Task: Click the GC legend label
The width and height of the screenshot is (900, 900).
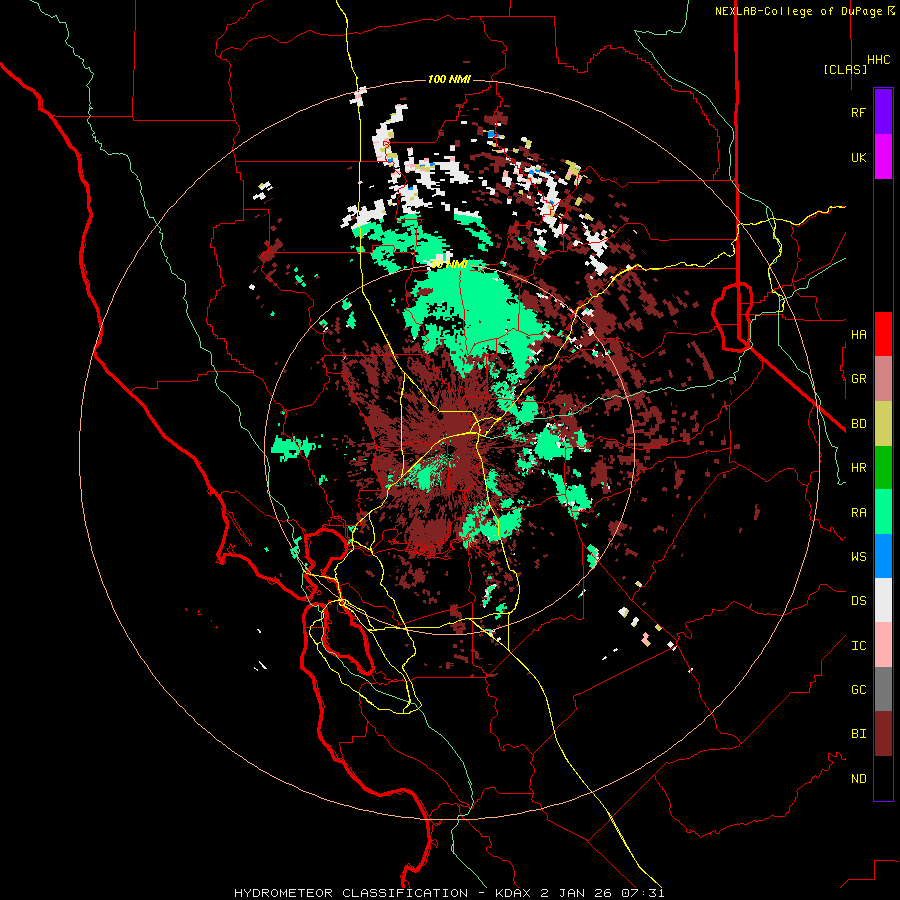Action: click(x=858, y=689)
